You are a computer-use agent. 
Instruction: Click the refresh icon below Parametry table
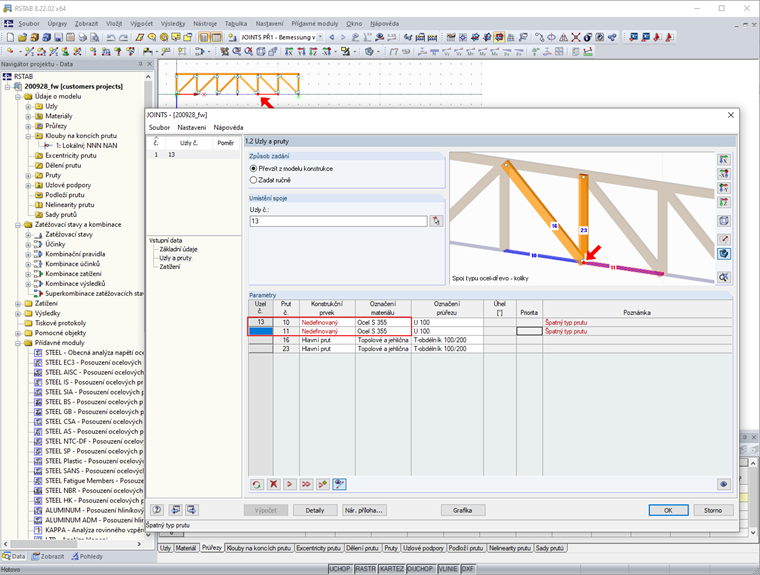tap(257, 484)
